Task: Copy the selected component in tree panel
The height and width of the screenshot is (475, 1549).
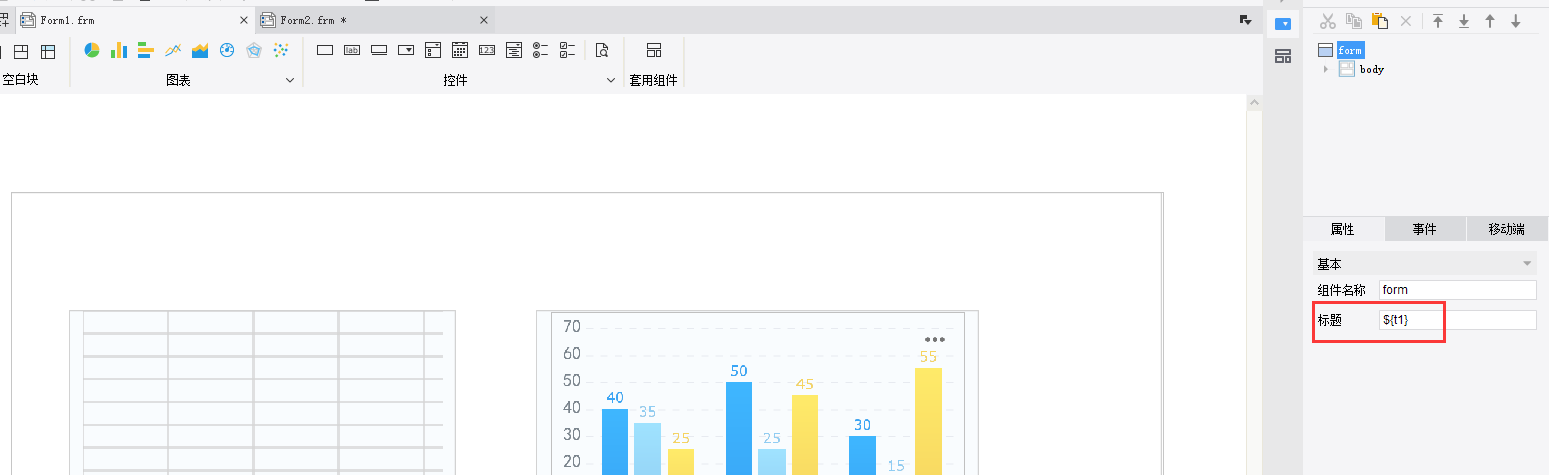Action: pos(1354,21)
